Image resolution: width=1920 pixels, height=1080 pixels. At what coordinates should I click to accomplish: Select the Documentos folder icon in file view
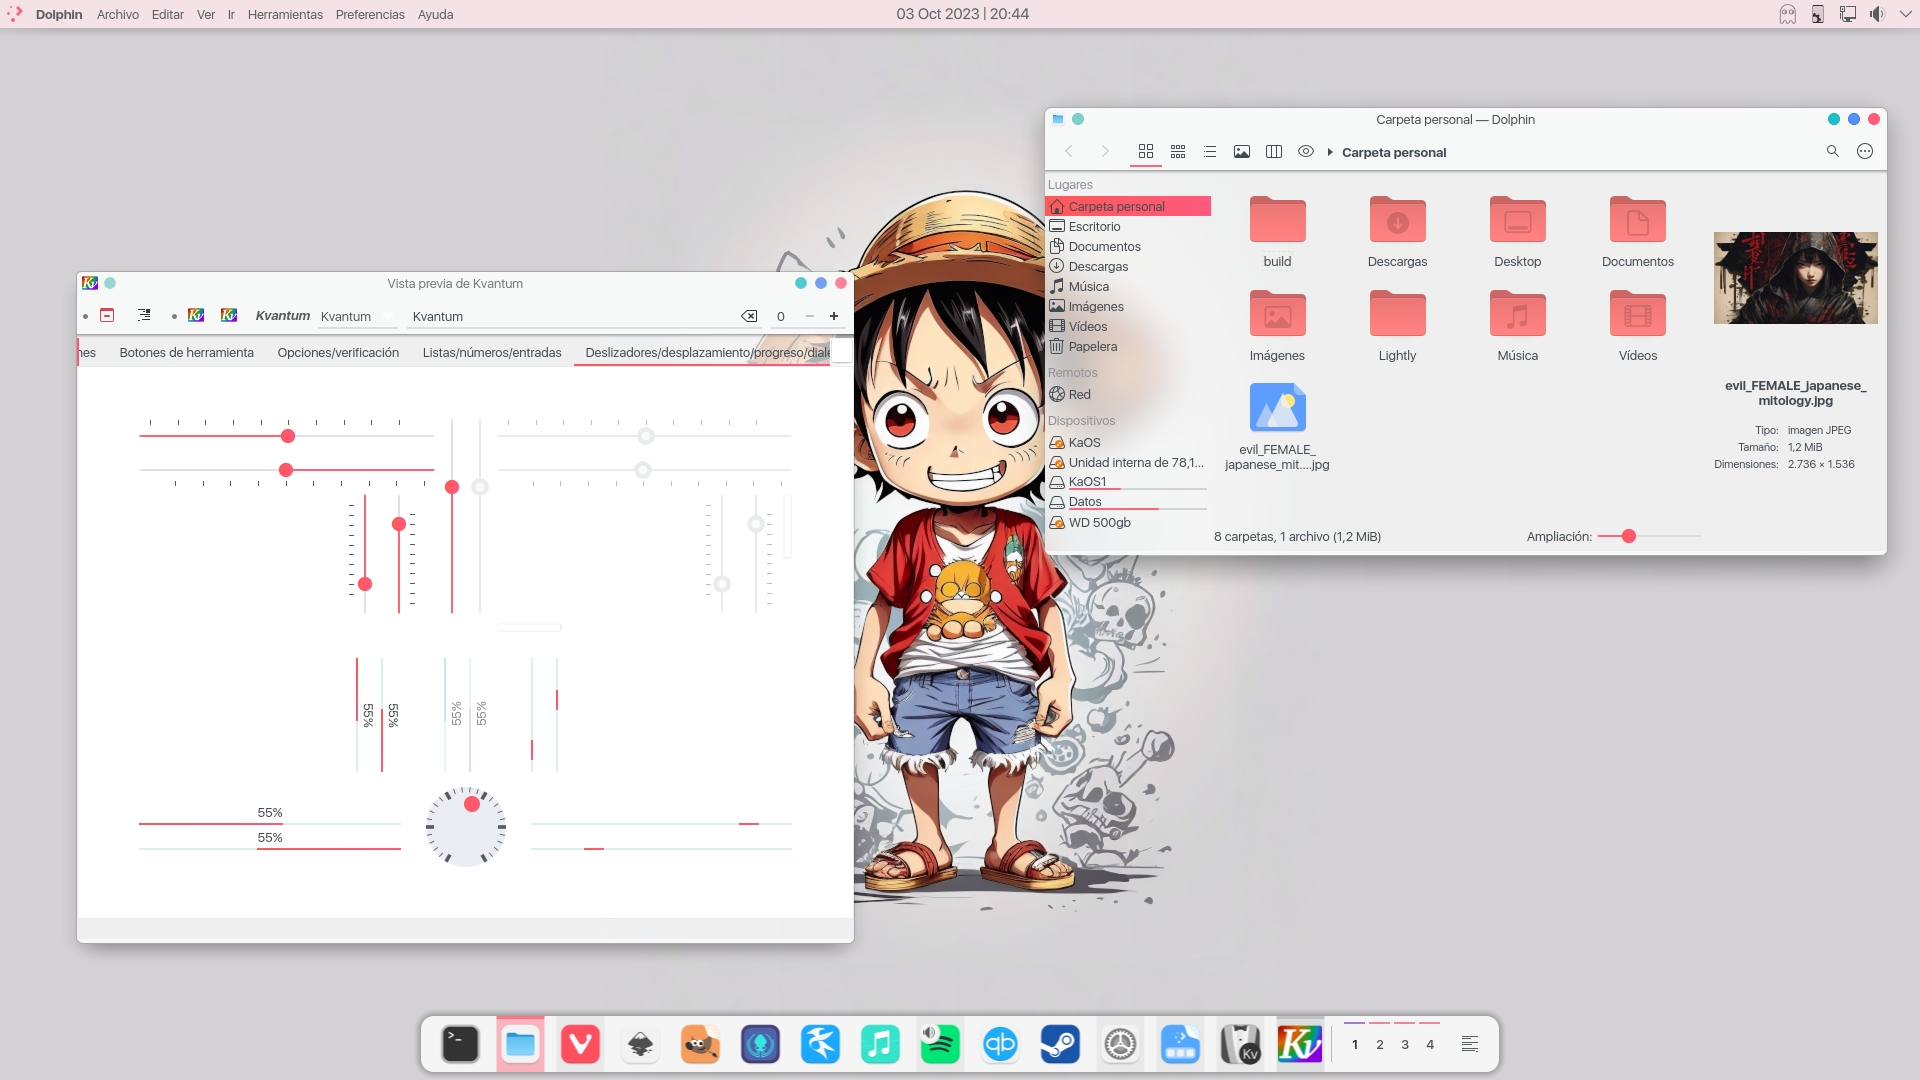coord(1637,219)
